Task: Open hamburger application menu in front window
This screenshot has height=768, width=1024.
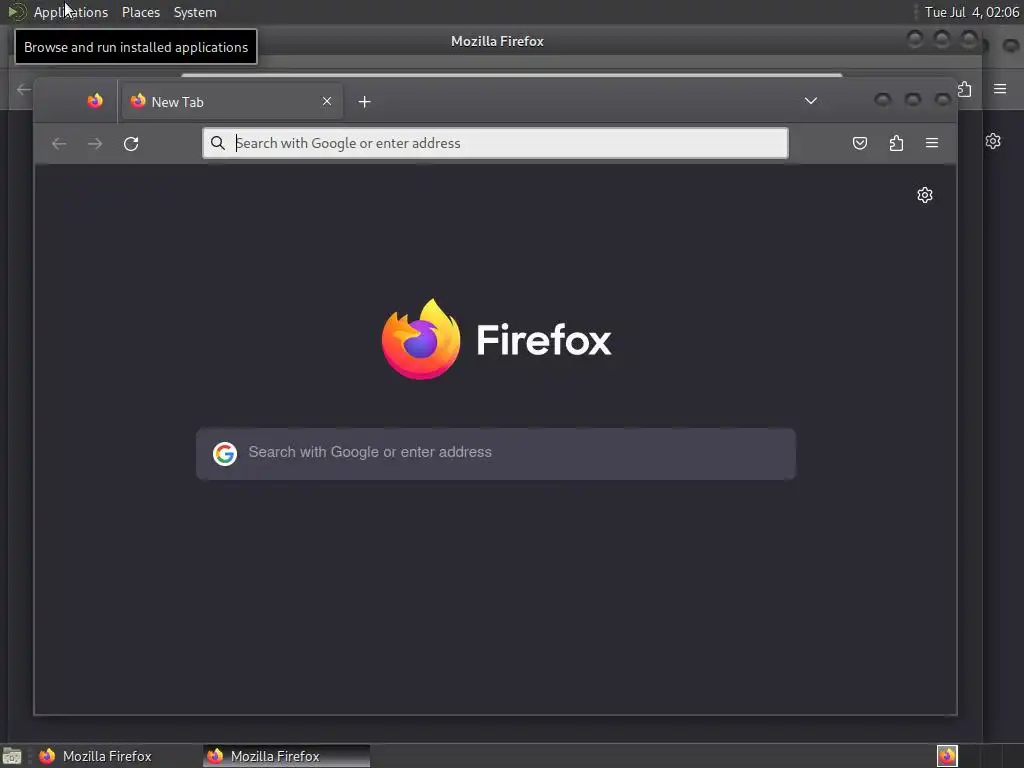Action: click(932, 143)
